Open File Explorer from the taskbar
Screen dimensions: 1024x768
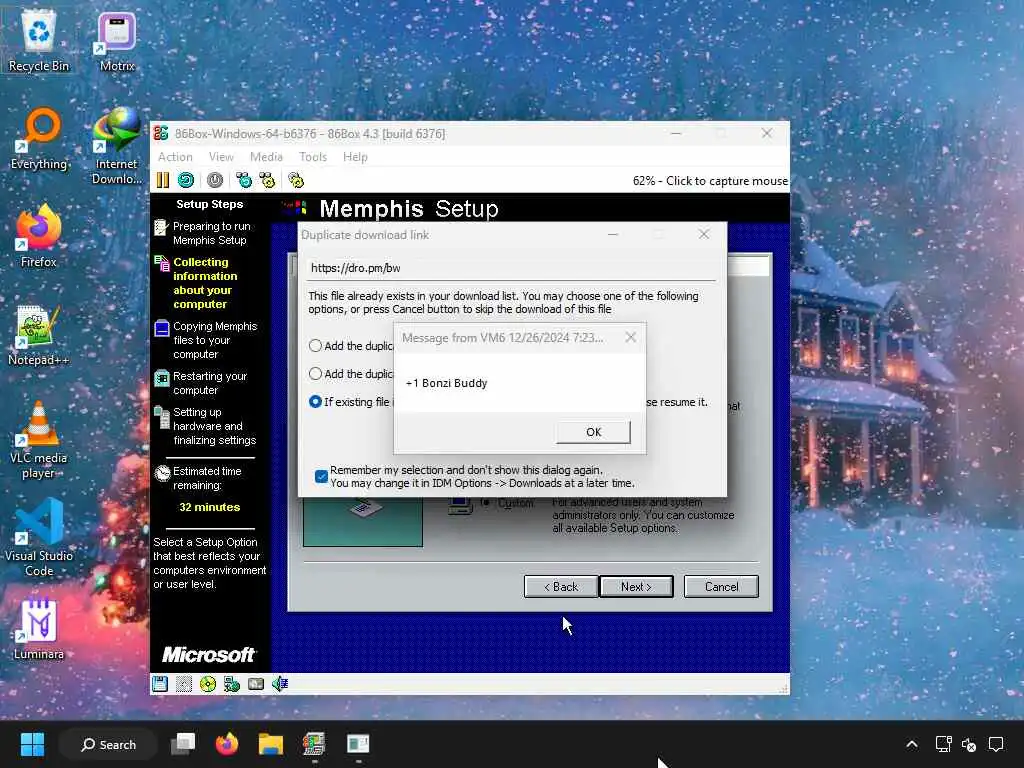click(x=270, y=744)
